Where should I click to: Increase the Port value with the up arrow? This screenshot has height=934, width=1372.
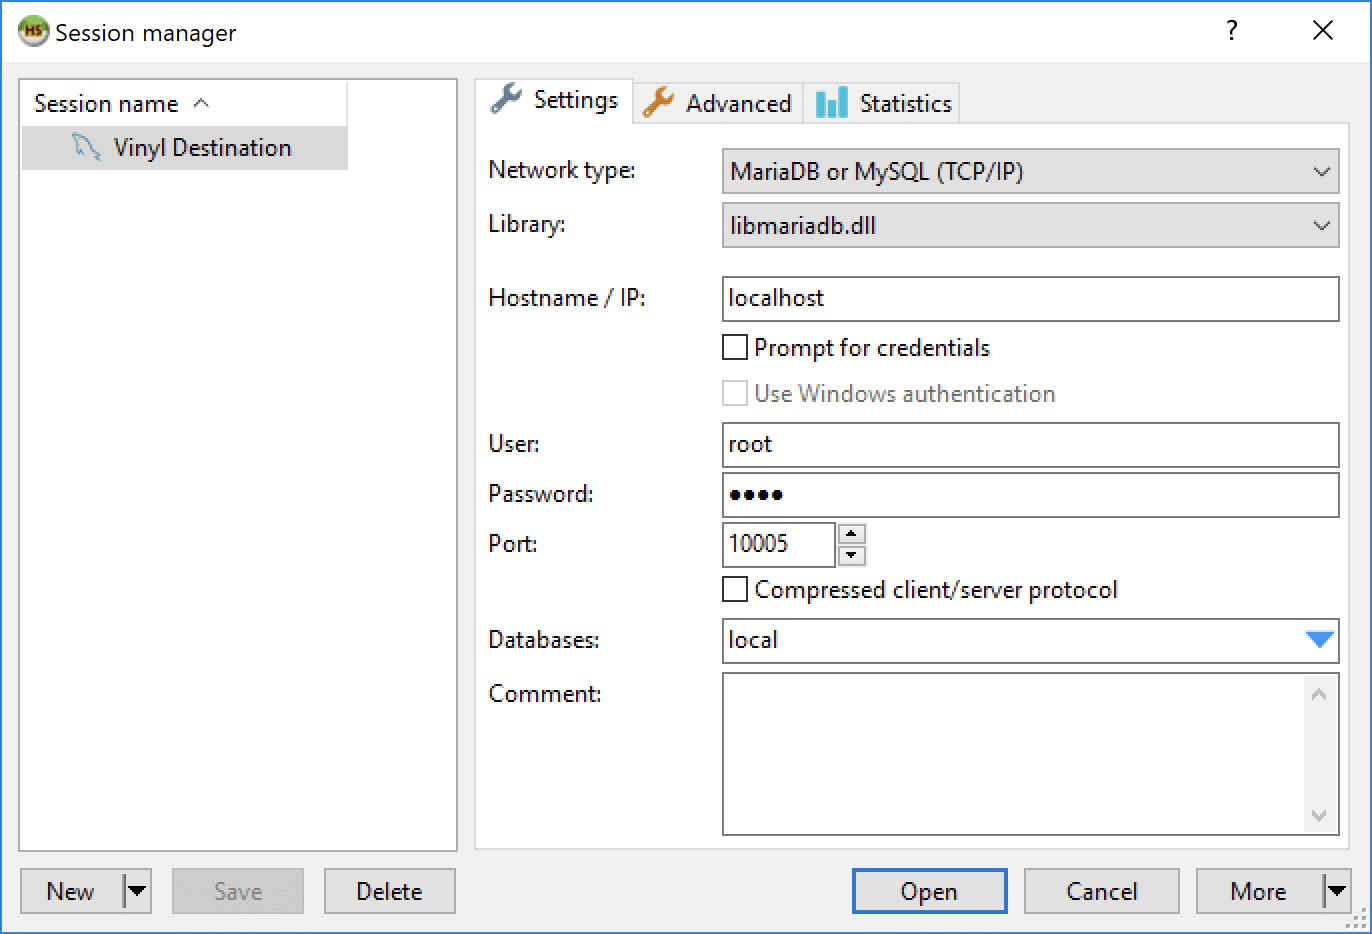tap(851, 534)
